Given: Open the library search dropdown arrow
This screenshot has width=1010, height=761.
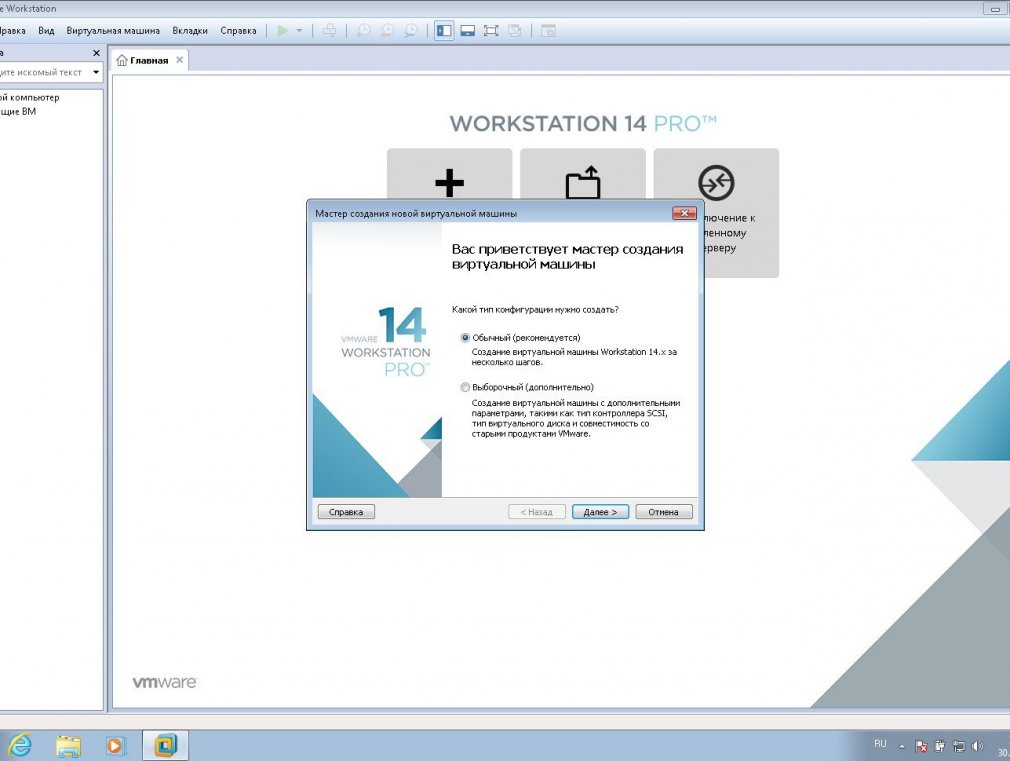Looking at the screenshot, I should point(96,72).
